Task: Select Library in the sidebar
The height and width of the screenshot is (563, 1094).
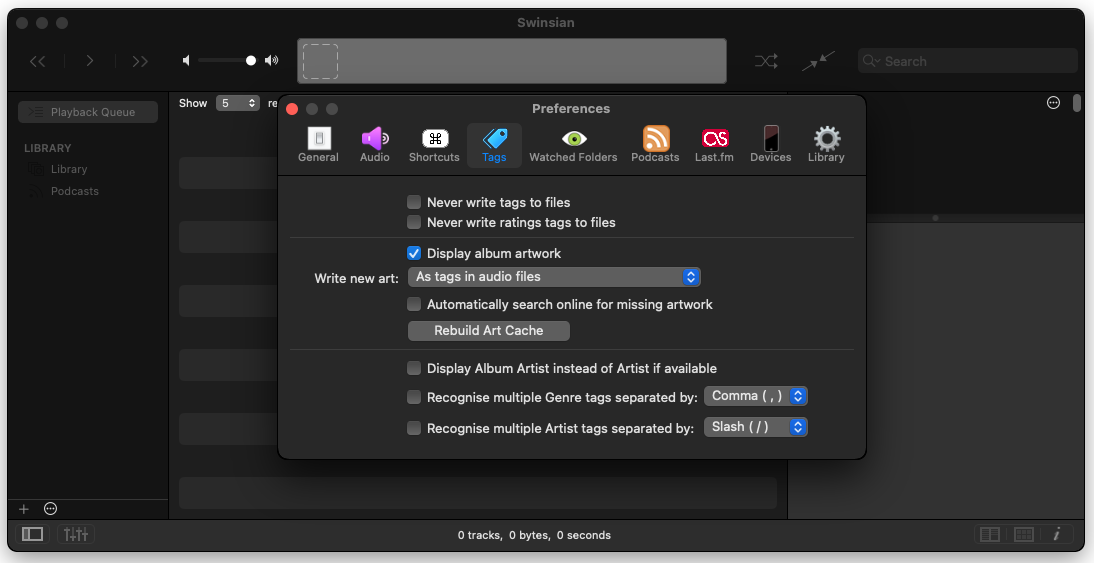Action: (68, 170)
